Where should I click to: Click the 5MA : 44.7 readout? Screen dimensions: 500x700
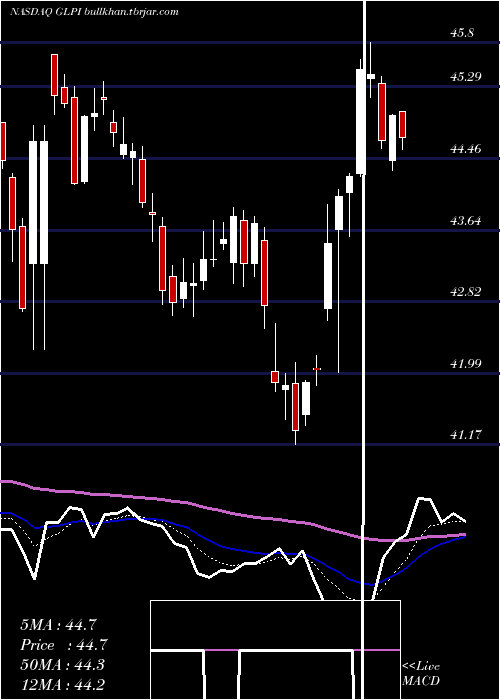tap(58, 625)
